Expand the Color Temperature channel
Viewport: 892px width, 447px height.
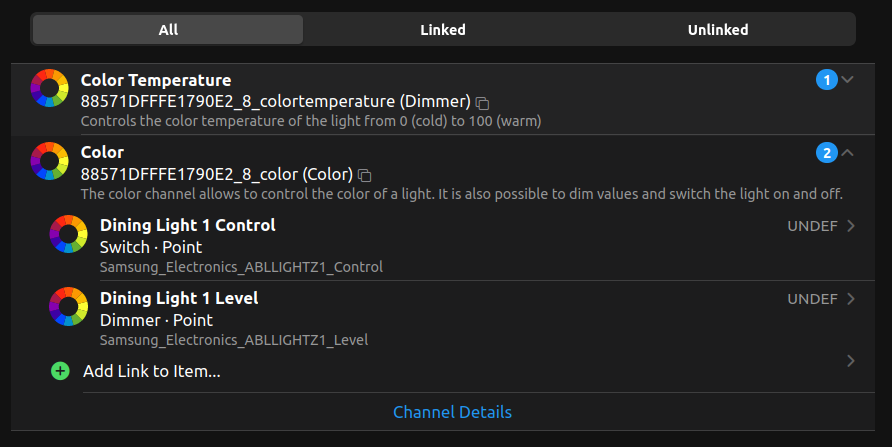[848, 80]
